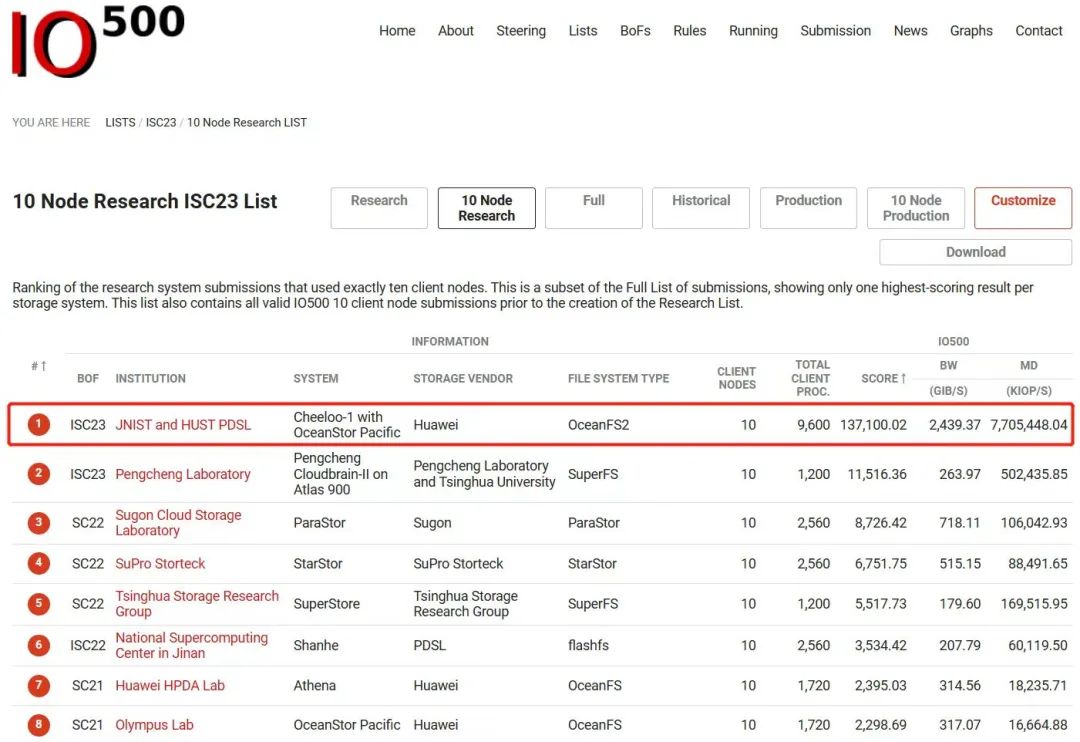The image size is (1080, 742).
Task: Open the JNIST and HUST PDSL link
Action: 183,425
